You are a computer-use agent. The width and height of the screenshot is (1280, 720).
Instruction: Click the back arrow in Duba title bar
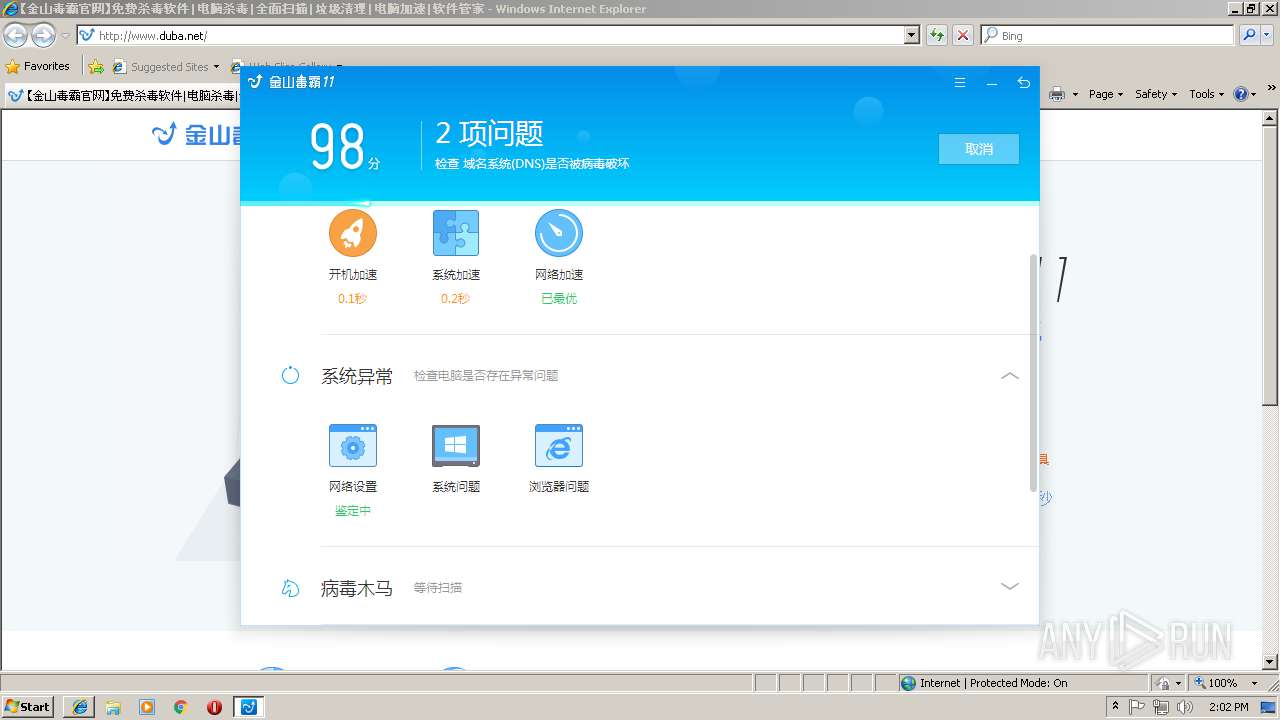click(x=1023, y=83)
